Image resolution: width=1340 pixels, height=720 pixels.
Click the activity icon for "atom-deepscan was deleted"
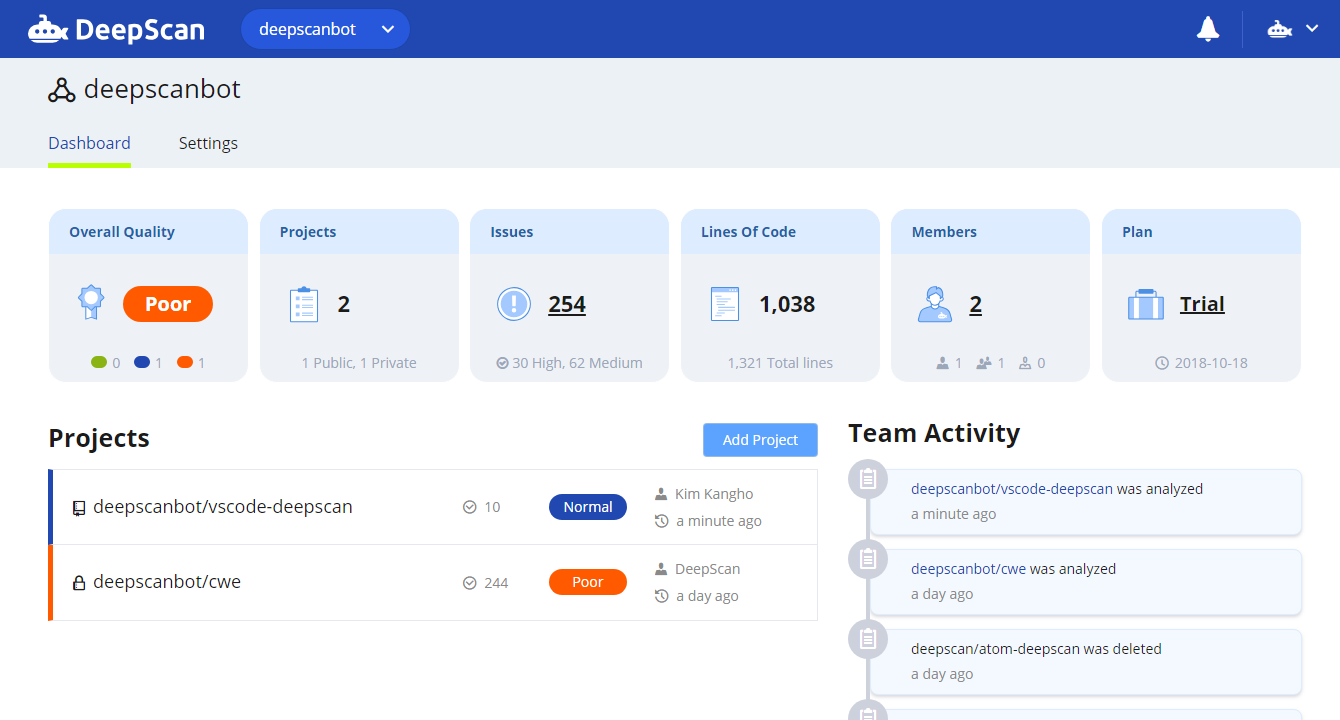click(867, 639)
